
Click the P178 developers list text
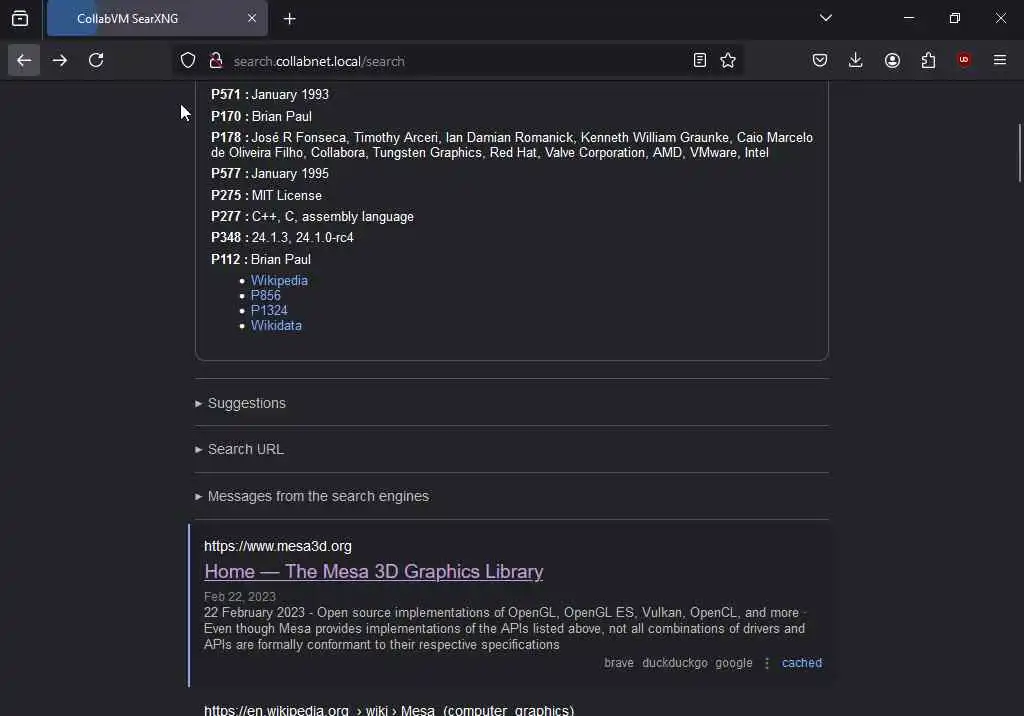(x=512, y=145)
